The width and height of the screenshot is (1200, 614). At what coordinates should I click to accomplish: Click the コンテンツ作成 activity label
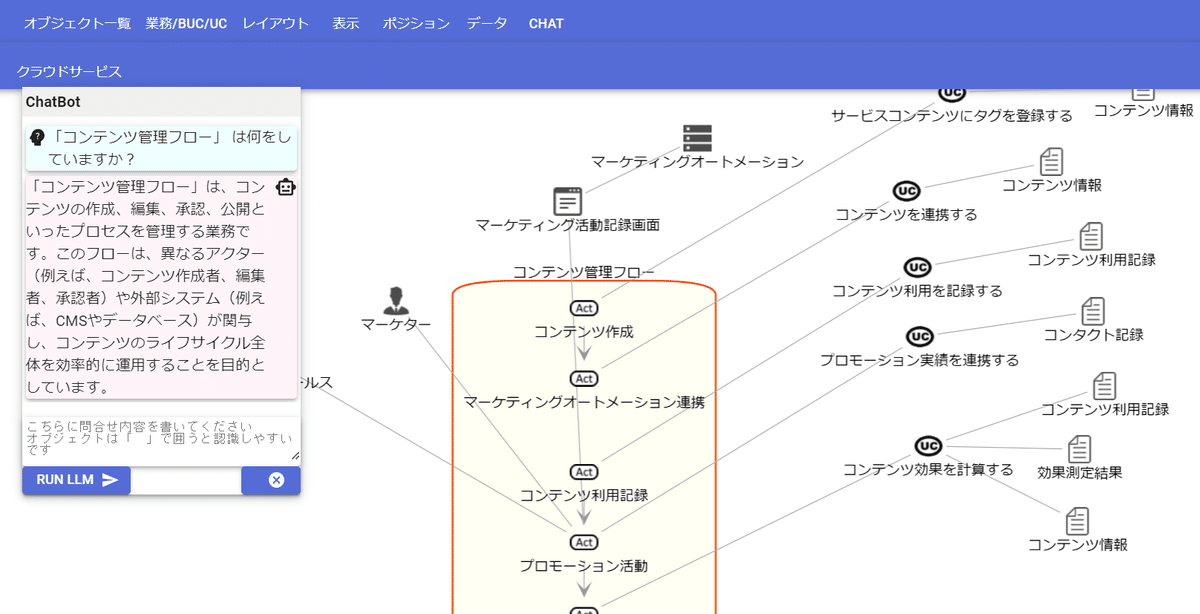click(x=584, y=332)
